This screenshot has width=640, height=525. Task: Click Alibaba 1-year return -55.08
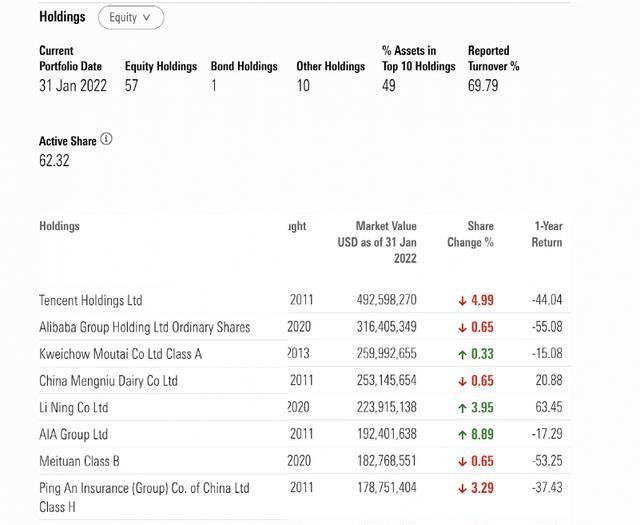click(x=547, y=327)
